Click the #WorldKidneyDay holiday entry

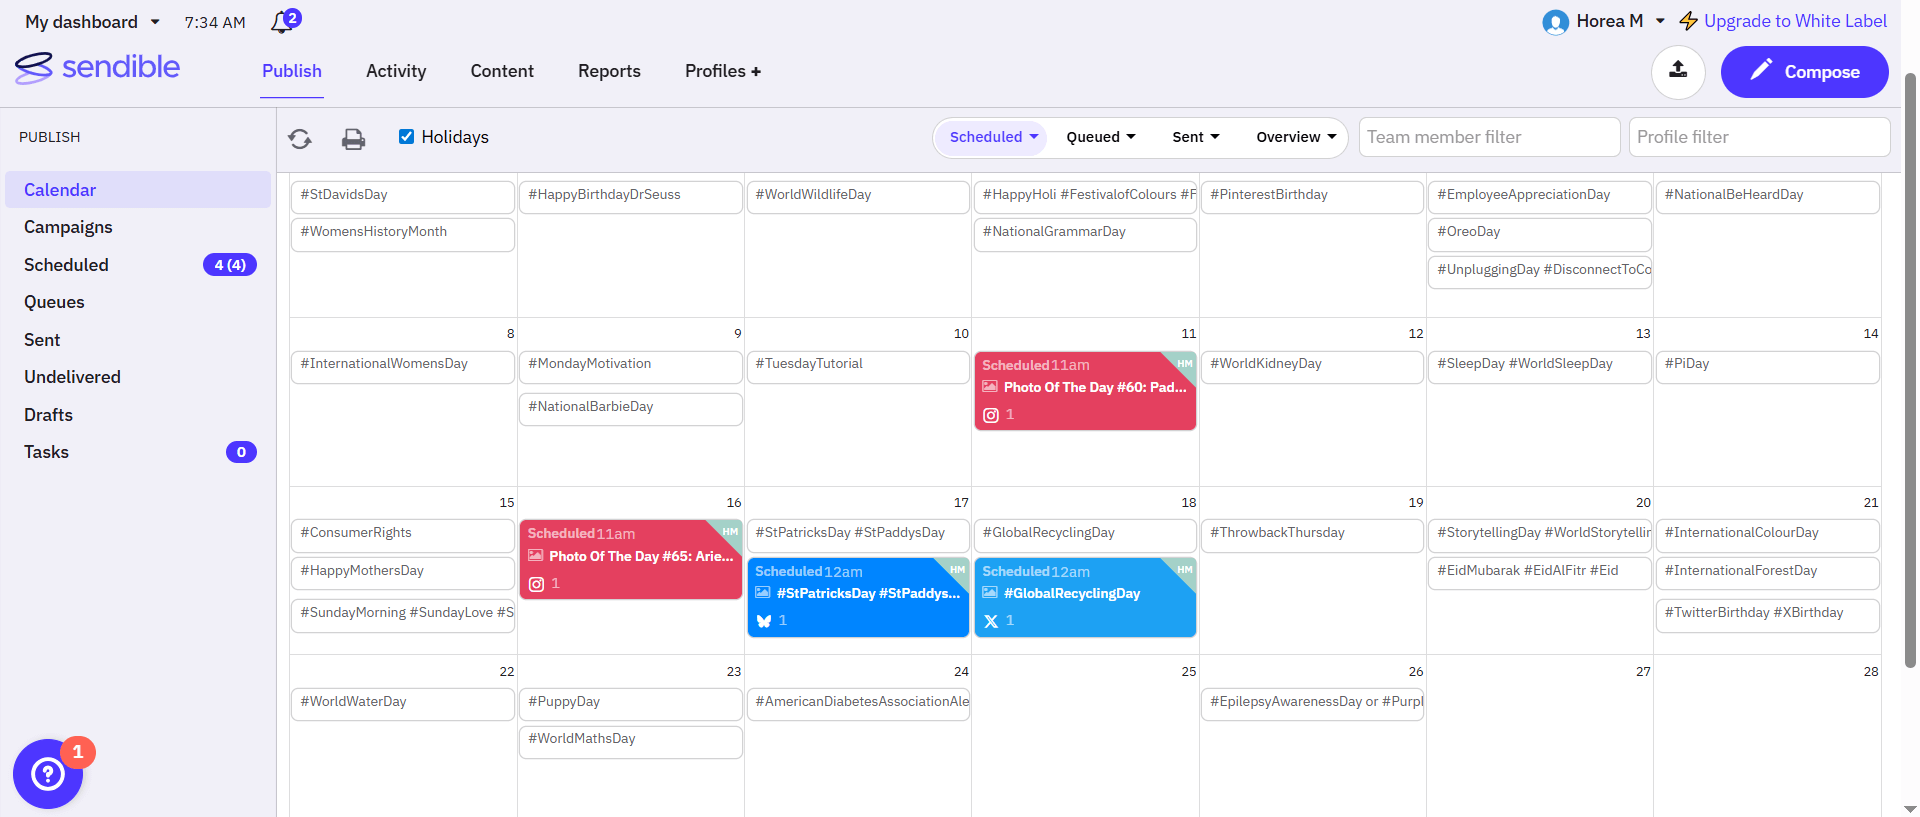coord(1312,365)
